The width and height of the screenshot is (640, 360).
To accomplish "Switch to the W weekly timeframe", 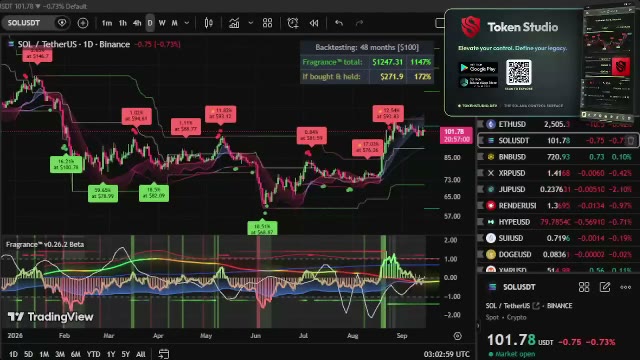I will tap(162, 23).
